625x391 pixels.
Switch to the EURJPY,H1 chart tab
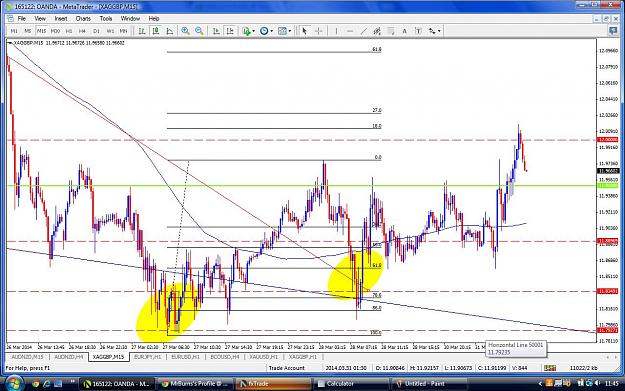coord(147,357)
